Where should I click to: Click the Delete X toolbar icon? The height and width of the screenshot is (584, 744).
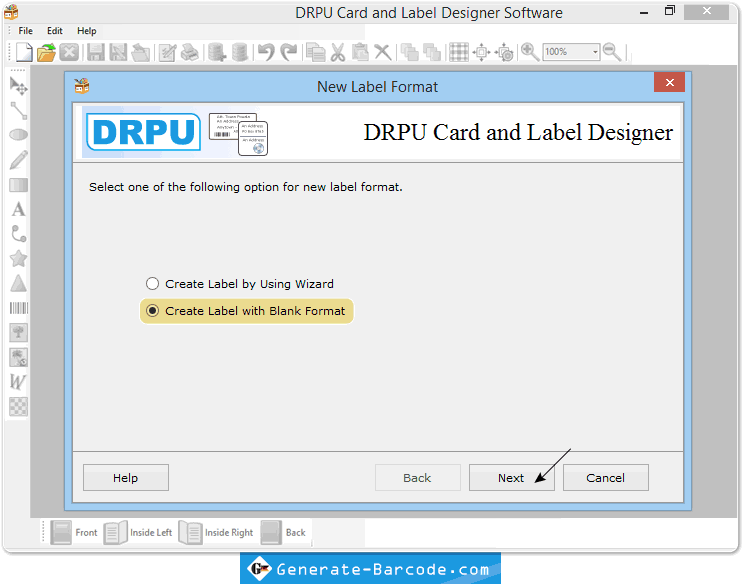(x=382, y=52)
